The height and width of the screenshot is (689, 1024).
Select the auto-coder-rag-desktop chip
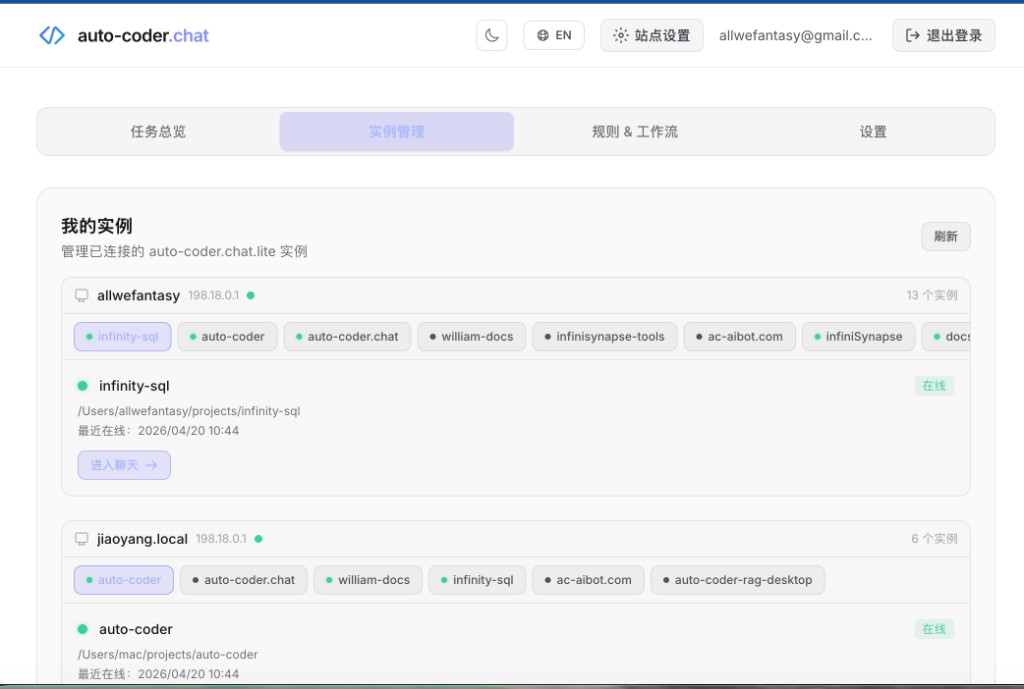(738, 580)
